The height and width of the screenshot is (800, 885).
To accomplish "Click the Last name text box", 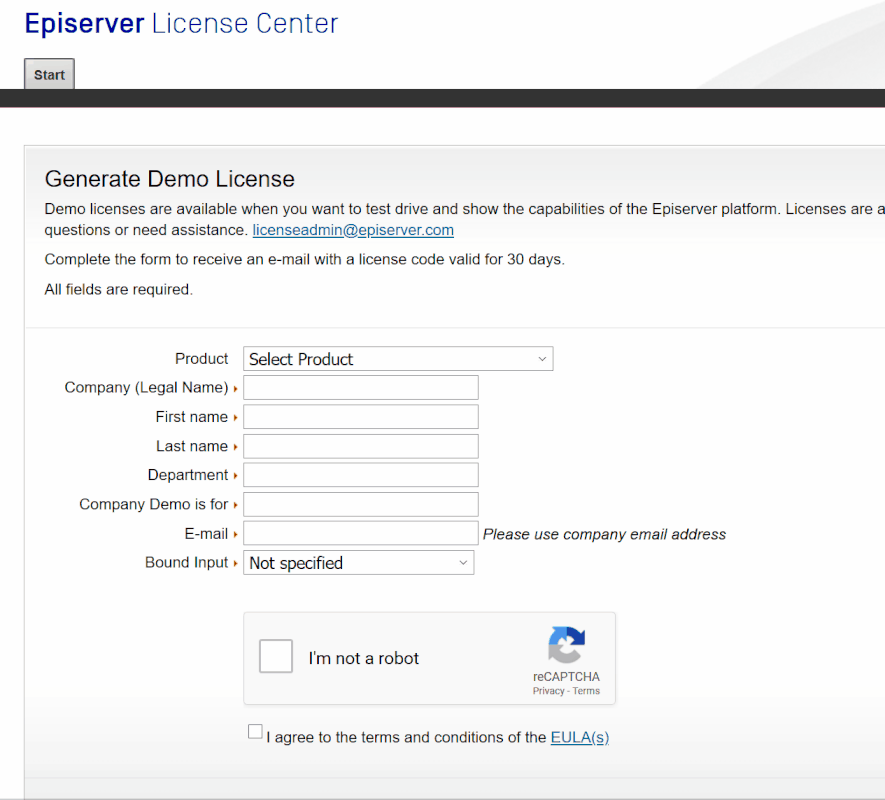I will (x=361, y=446).
